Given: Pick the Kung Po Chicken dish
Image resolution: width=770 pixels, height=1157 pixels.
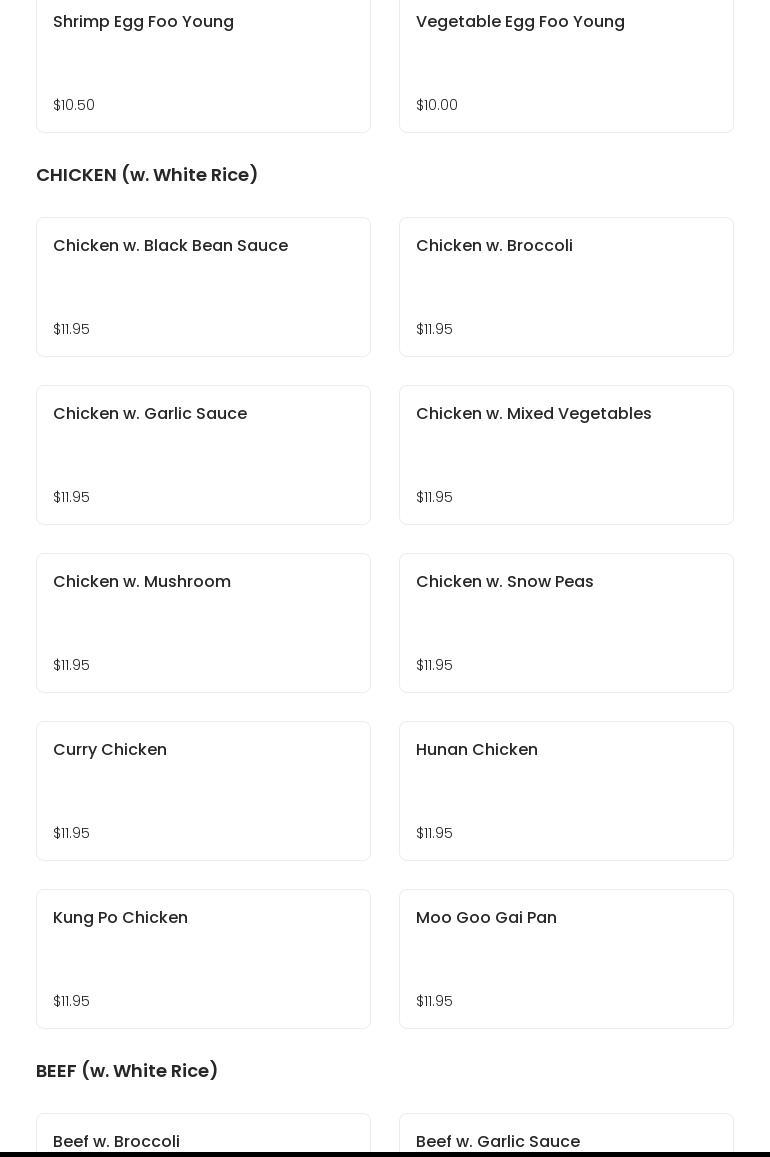Looking at the screenshot, I should 203,959.
